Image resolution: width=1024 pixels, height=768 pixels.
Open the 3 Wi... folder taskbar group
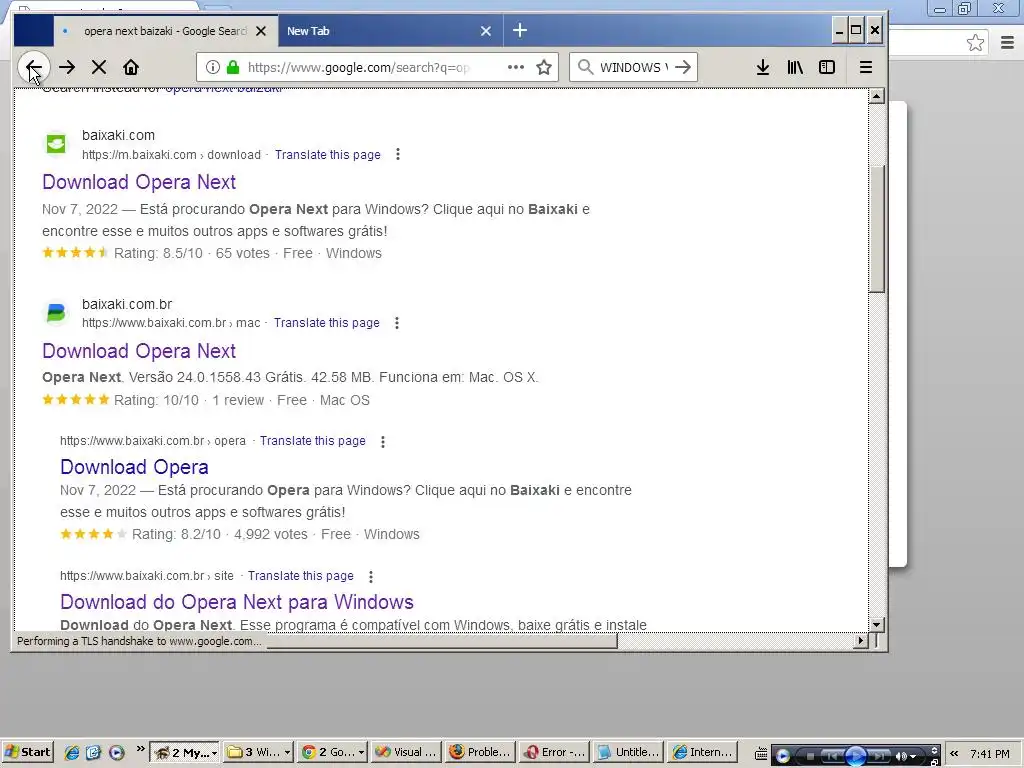(x=258, y=752)
